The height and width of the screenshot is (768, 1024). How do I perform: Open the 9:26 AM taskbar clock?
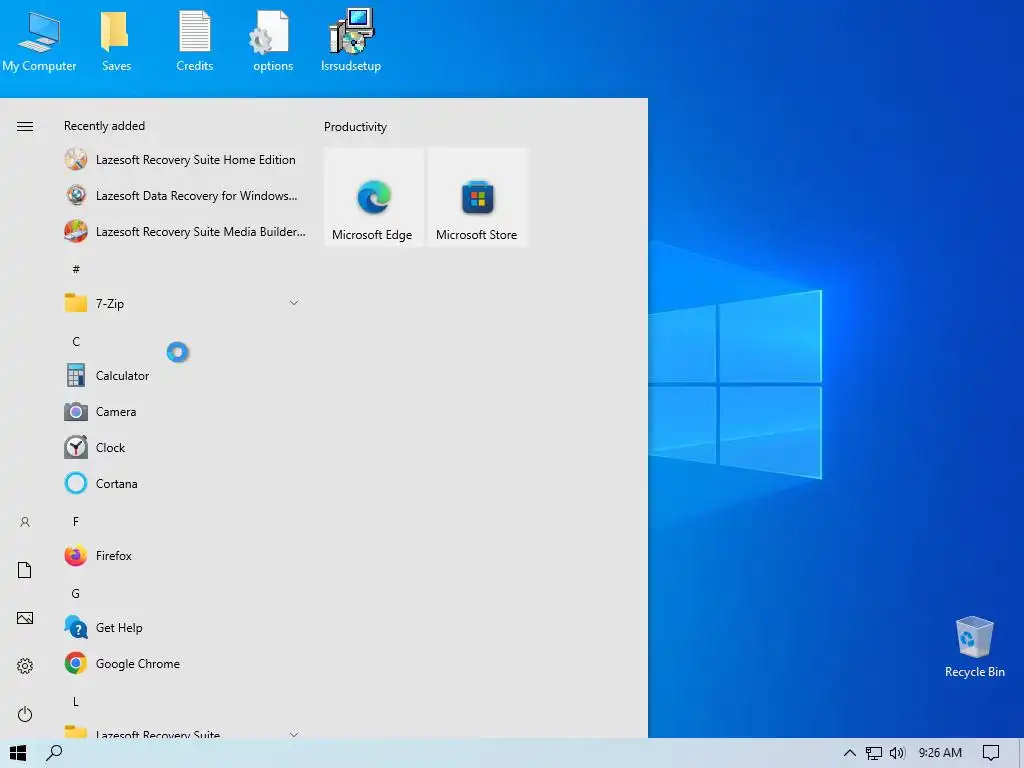coord(940,753)
